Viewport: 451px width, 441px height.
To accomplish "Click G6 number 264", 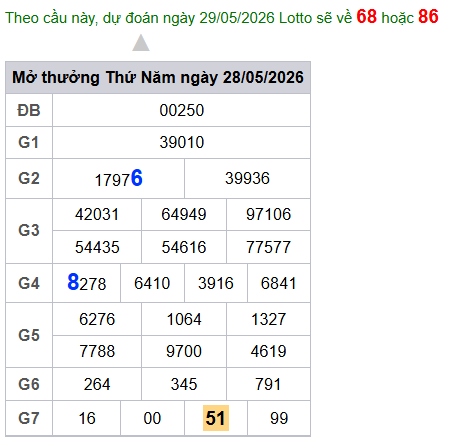I will 97,384.
